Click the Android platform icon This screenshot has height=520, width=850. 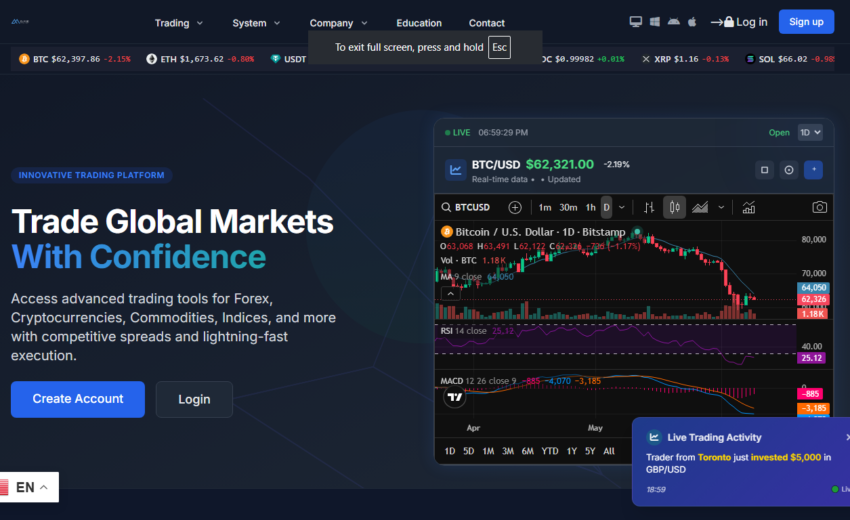point(674,22)
